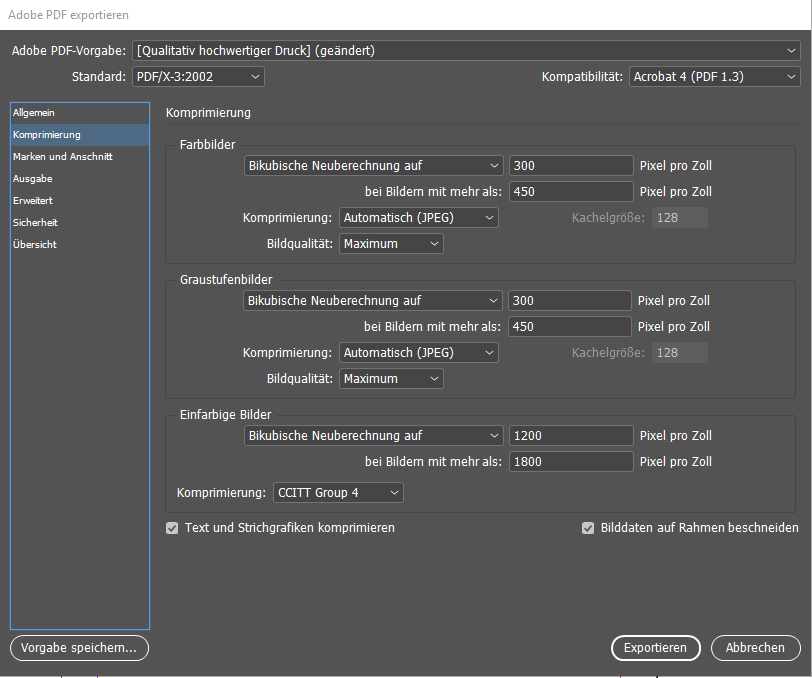Open Farbbilder resampling method dropdown
The height and width of the screenshot is (678, 812).
point(373,166)
